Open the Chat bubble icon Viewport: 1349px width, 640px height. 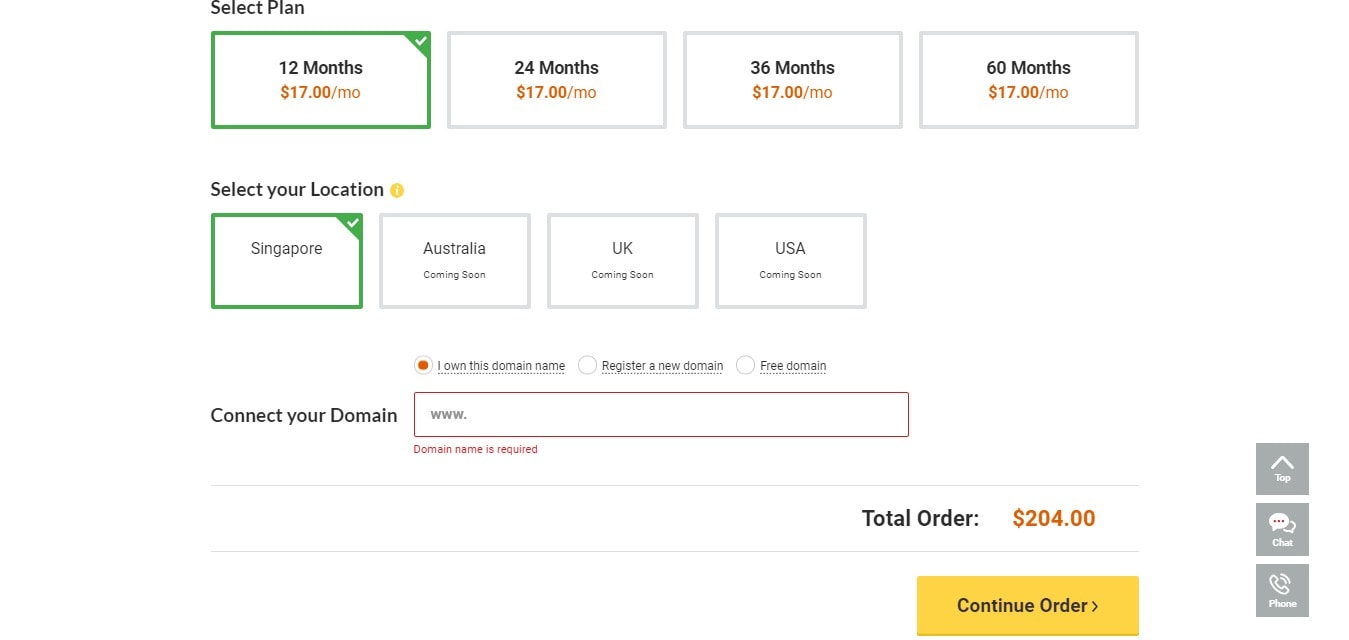[x=1282, y=523]
